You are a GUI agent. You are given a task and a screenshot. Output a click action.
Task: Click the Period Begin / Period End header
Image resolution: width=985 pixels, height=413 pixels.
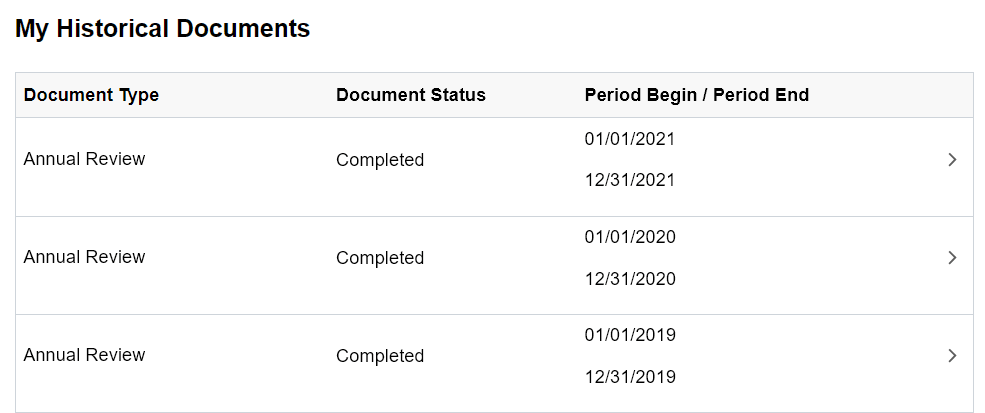tap(697, 95)
